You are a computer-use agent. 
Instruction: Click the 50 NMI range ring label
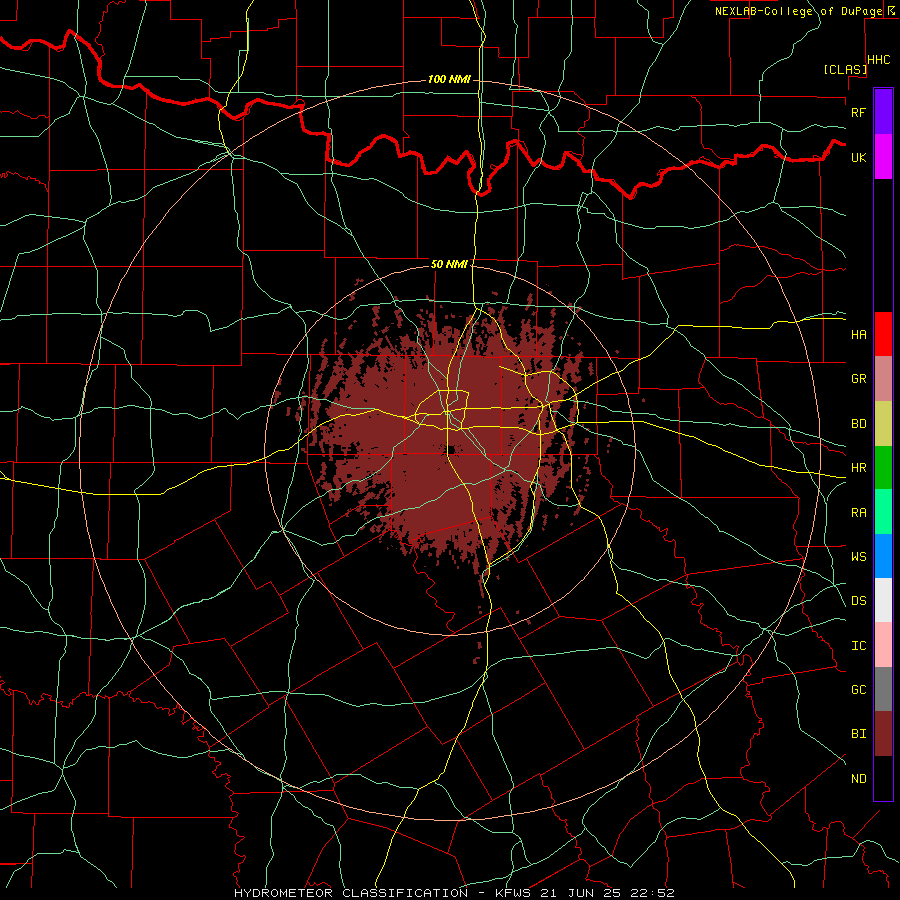(x=449, y=264)
